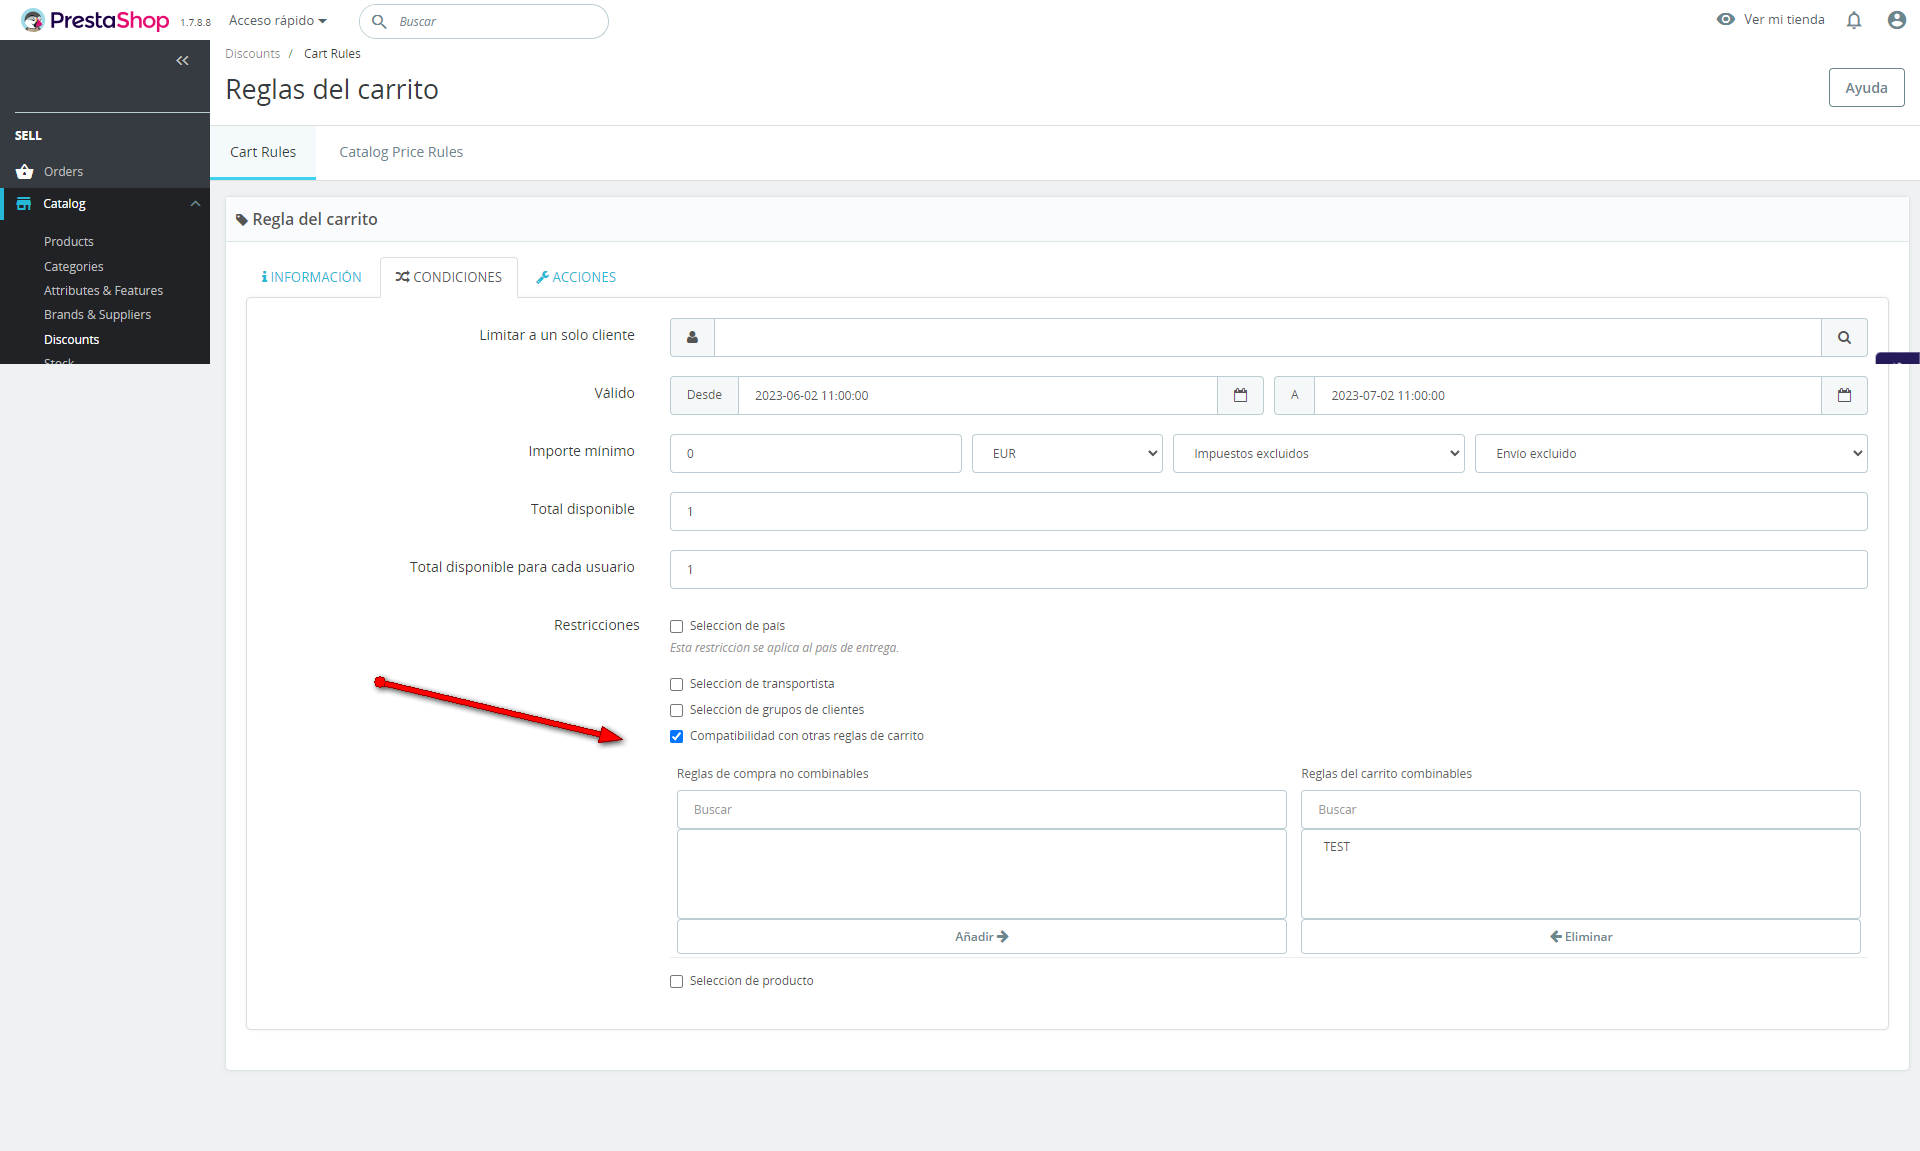The width and height of the screenshot is (1920, 1151).
Task: Uncheck Compatibilidad con otras reglas de carrito
Action: click(x=677, y=737)
